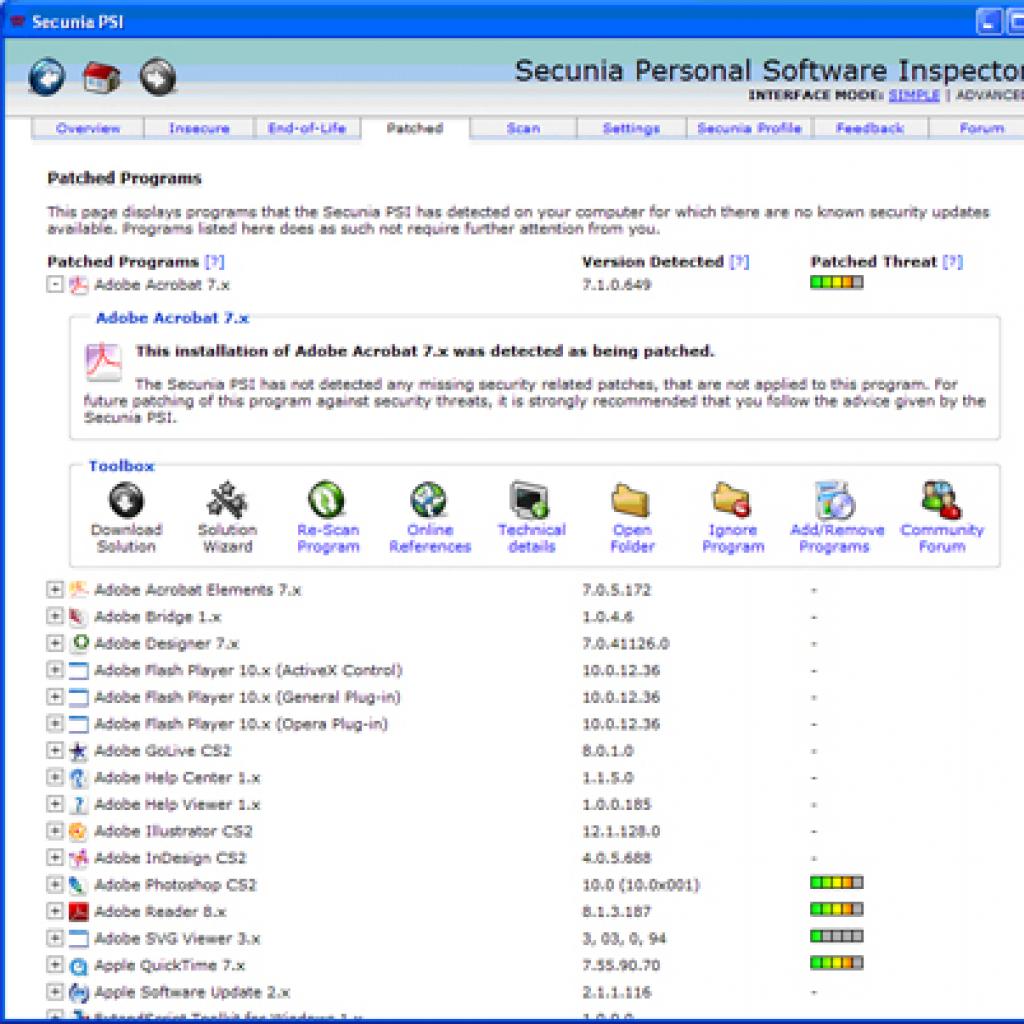Click the Adobe Acrobat 7.x threat rating bar
Screen dimensions: 1024x1024
pyautogui.click(x=837, y=282)
